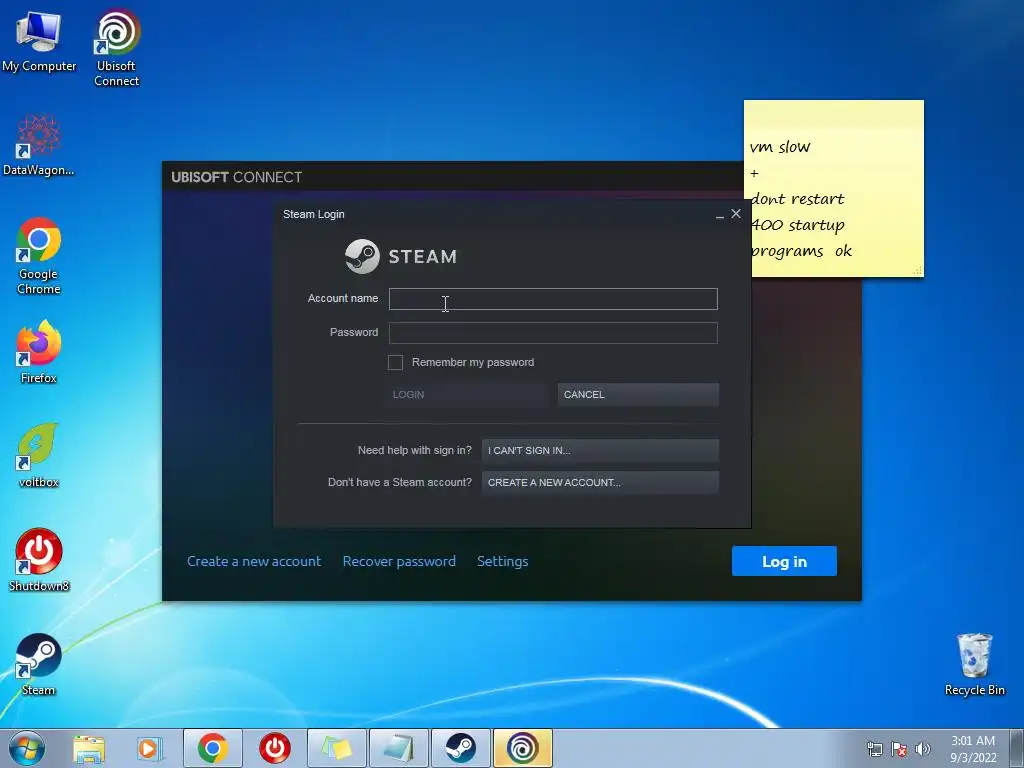Open the Windows Start menu
The width and height of the screenshot is (1024, 768).
(x=27, y=748)
